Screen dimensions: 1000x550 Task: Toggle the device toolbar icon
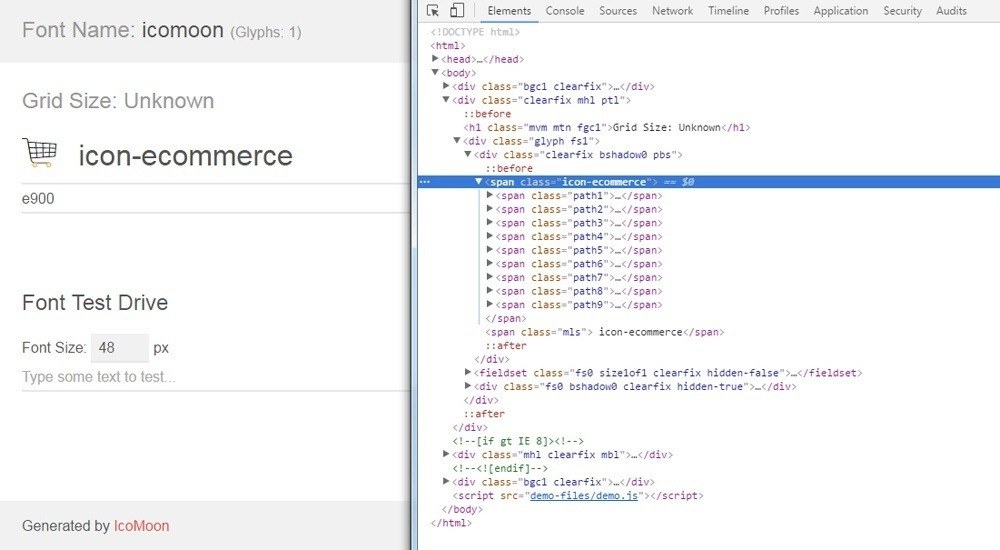(457, 11)
